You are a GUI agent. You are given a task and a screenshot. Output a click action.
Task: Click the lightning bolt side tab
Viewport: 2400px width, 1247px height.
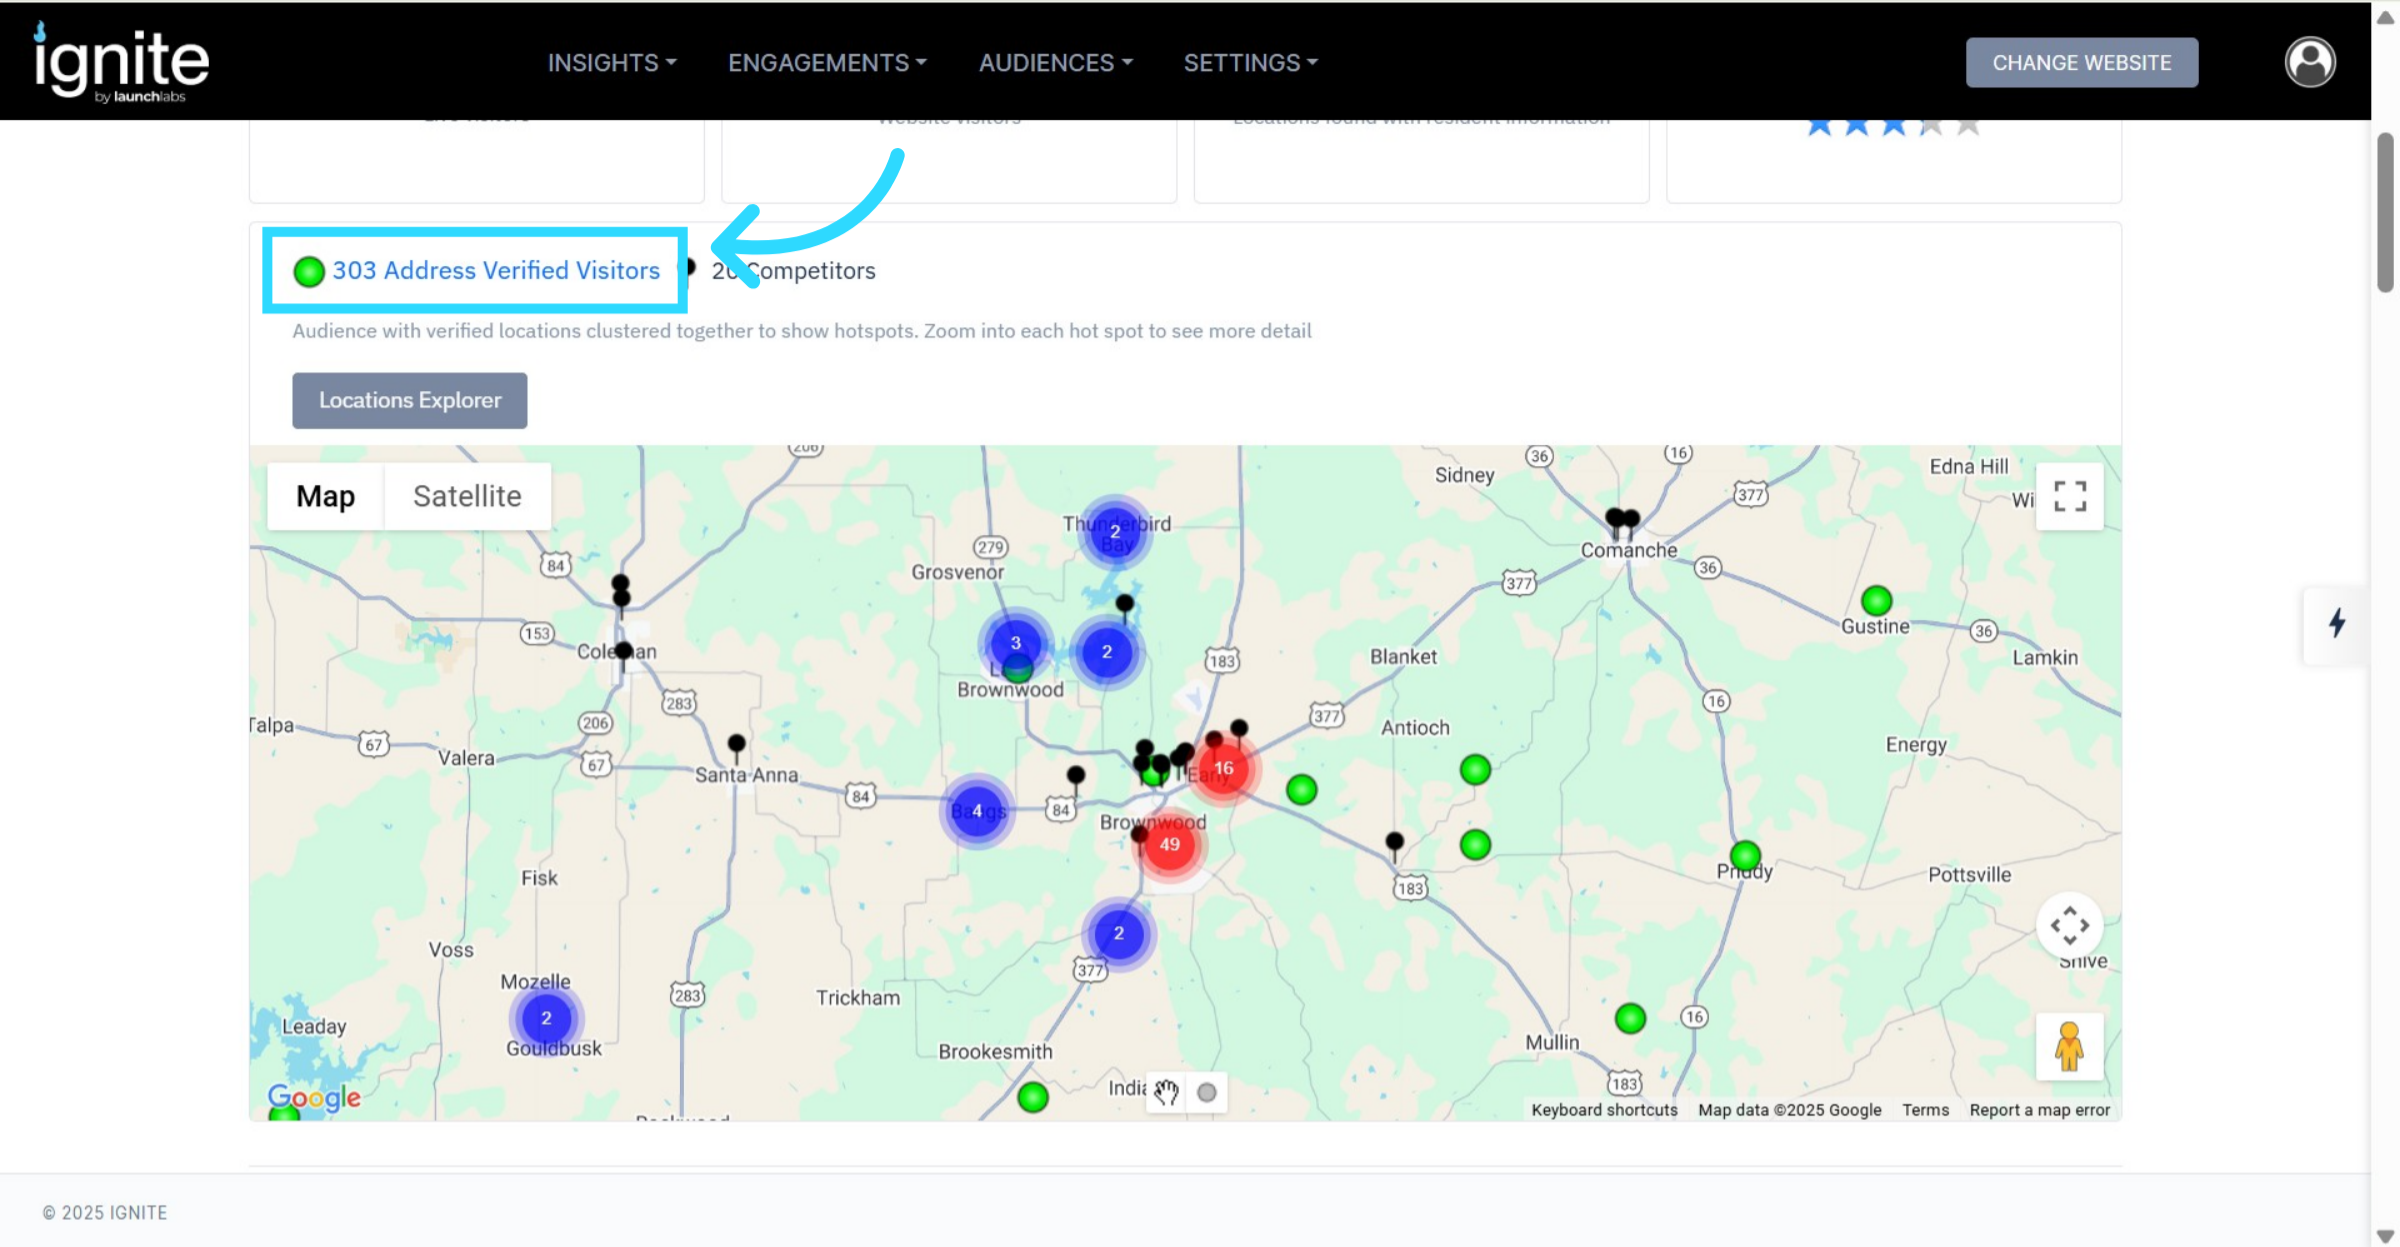coord(2336,623)
